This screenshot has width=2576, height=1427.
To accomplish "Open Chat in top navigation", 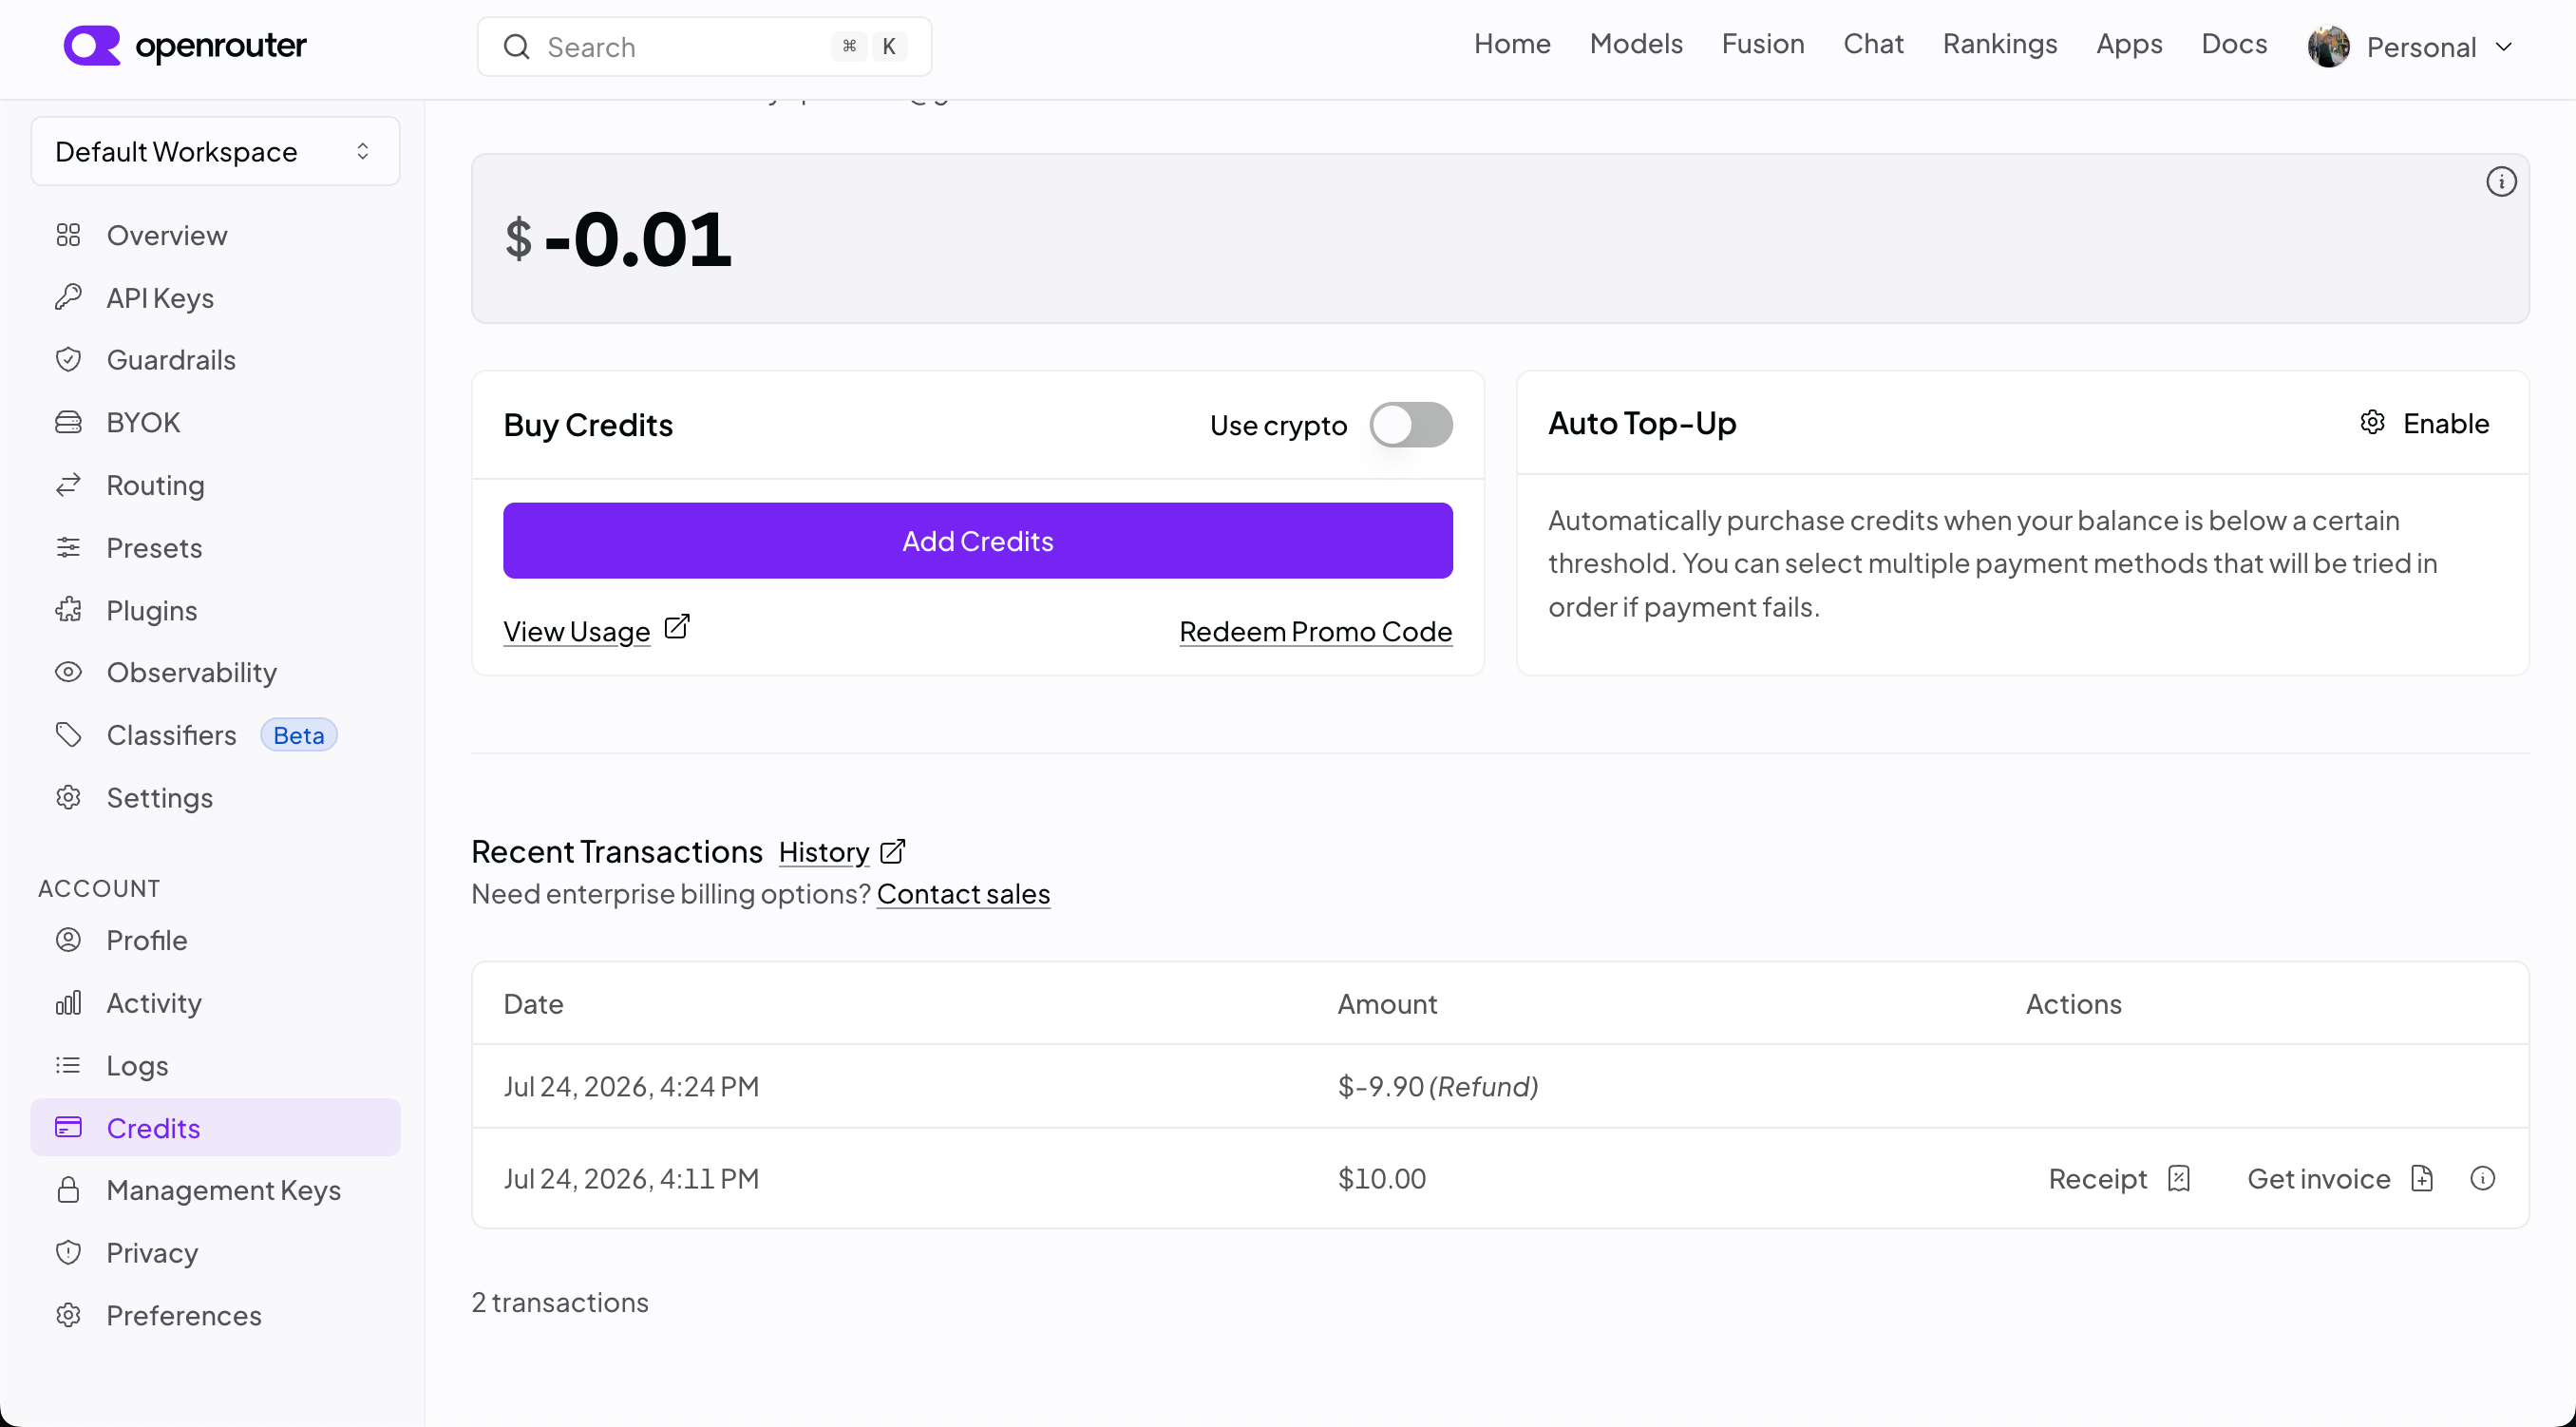I will pos(1873,44).
